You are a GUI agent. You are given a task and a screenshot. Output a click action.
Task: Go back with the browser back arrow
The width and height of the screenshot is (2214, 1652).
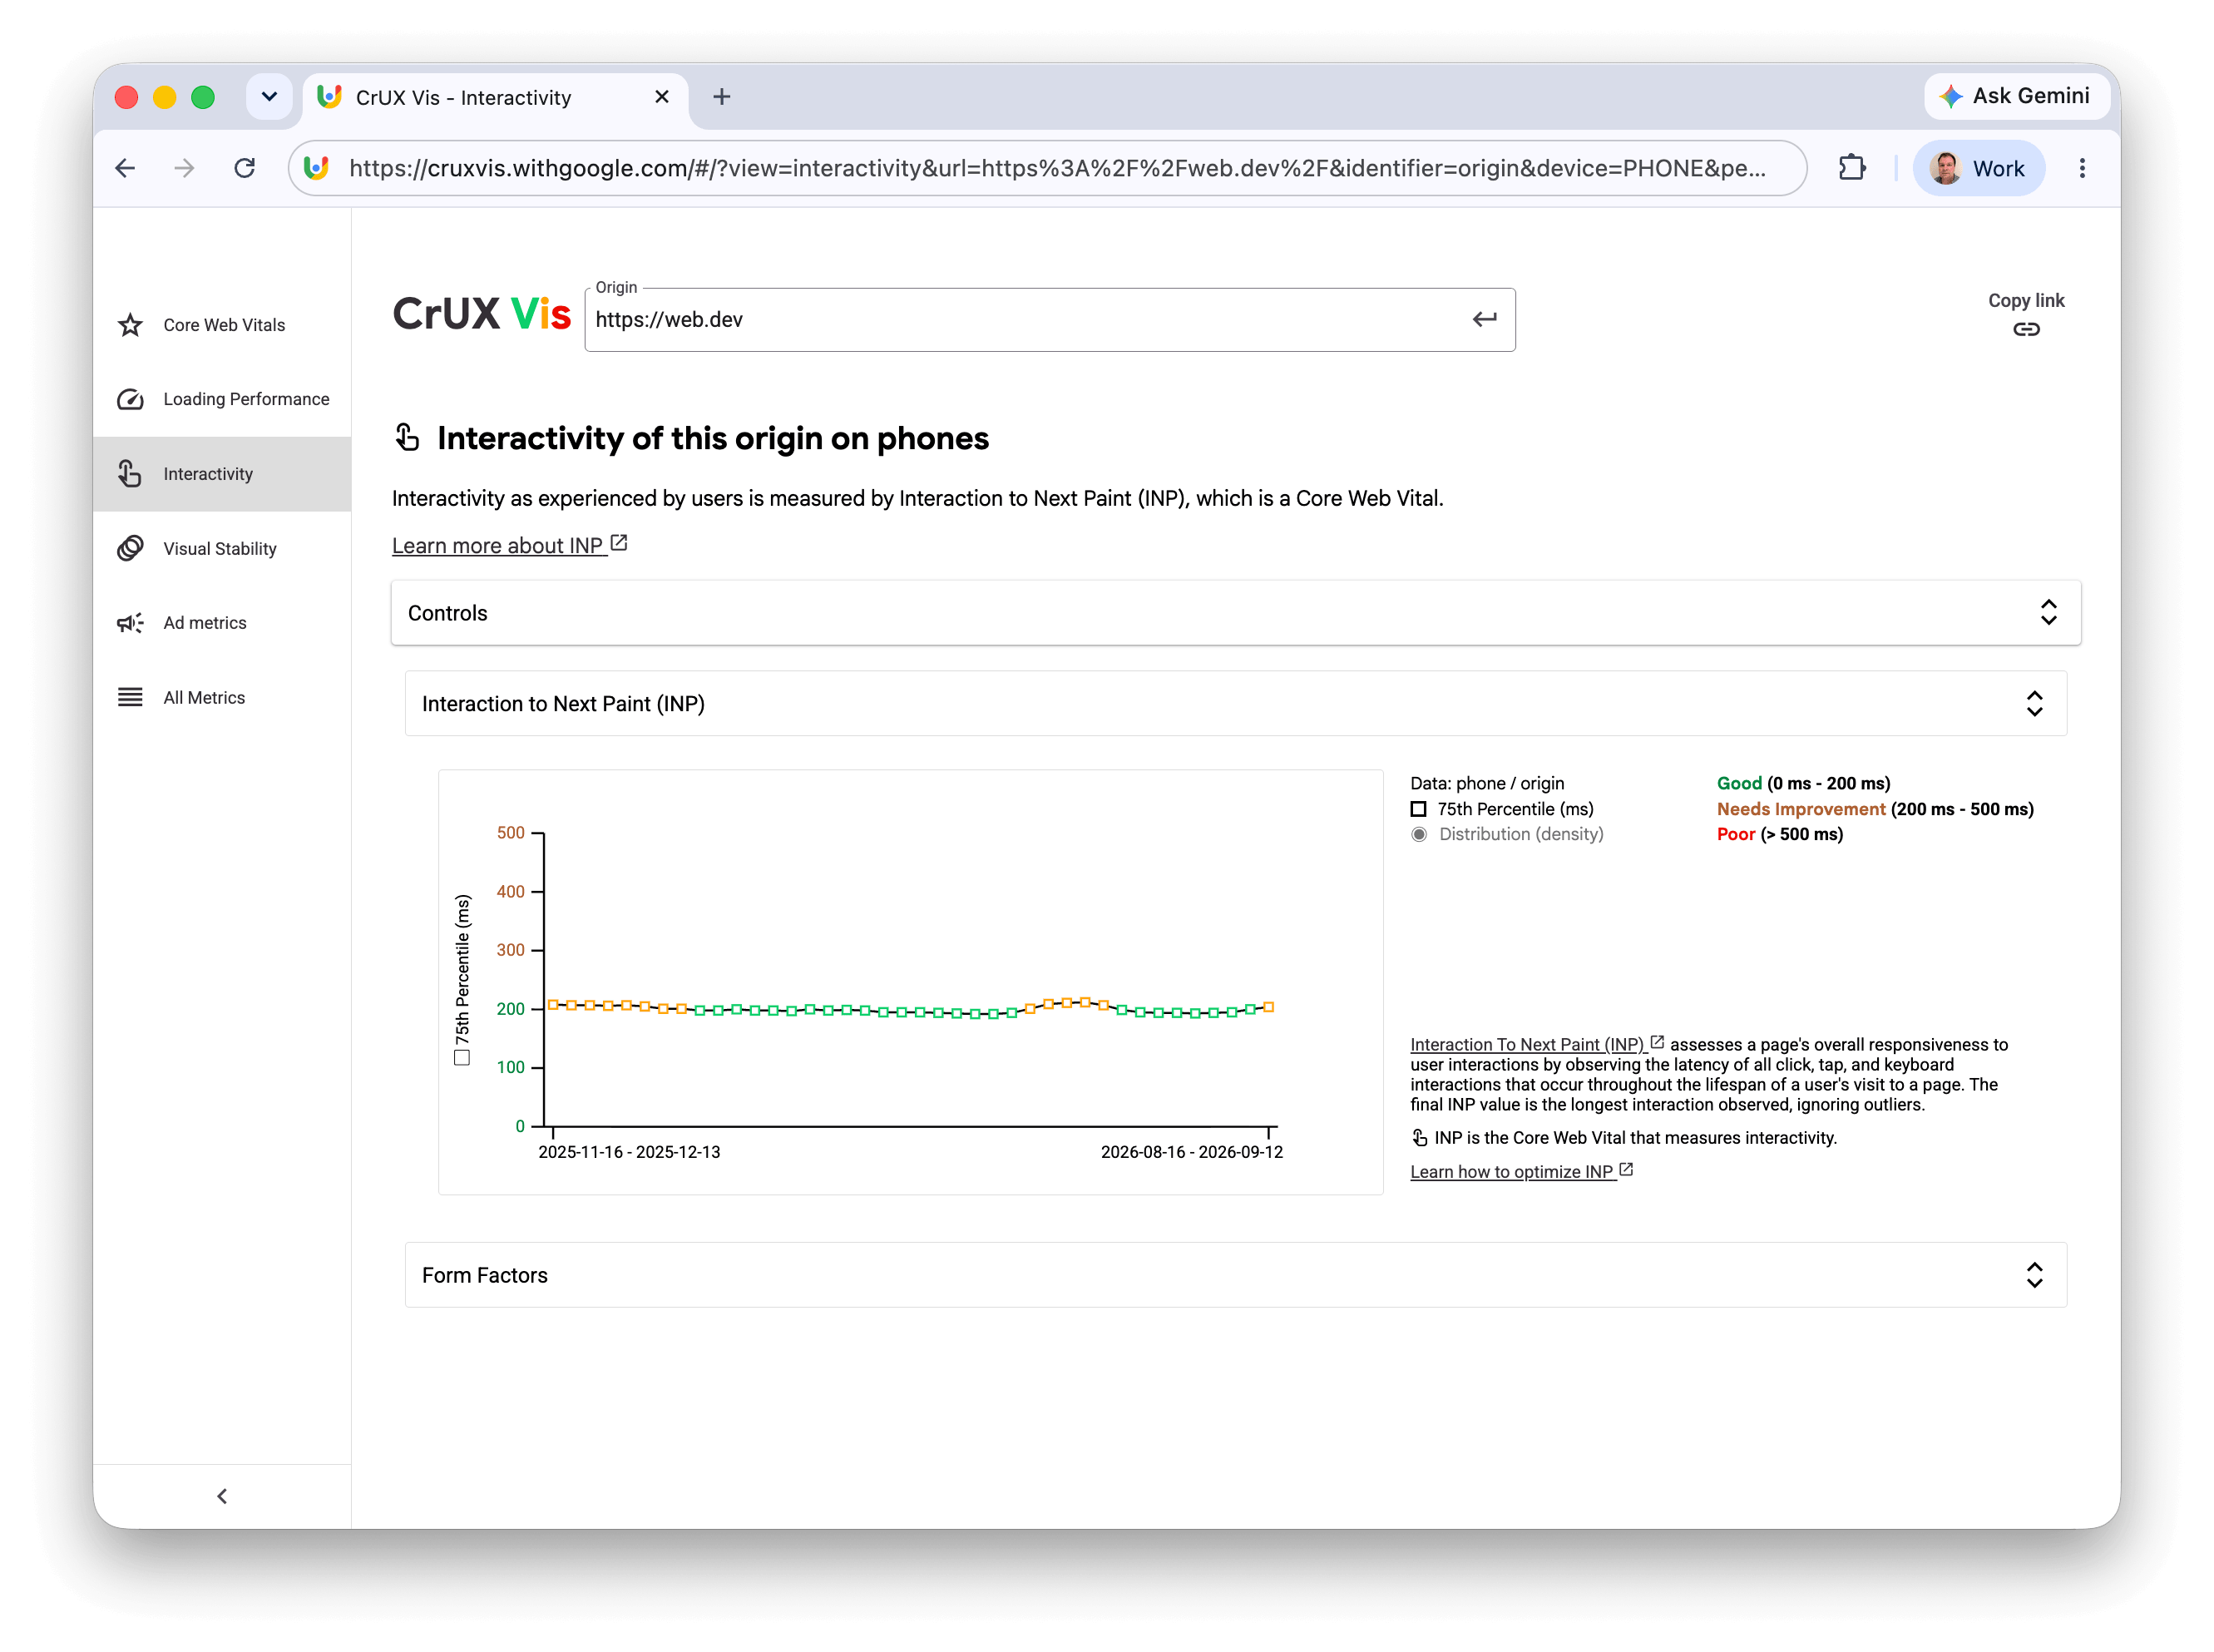click(x=125, y=168)
